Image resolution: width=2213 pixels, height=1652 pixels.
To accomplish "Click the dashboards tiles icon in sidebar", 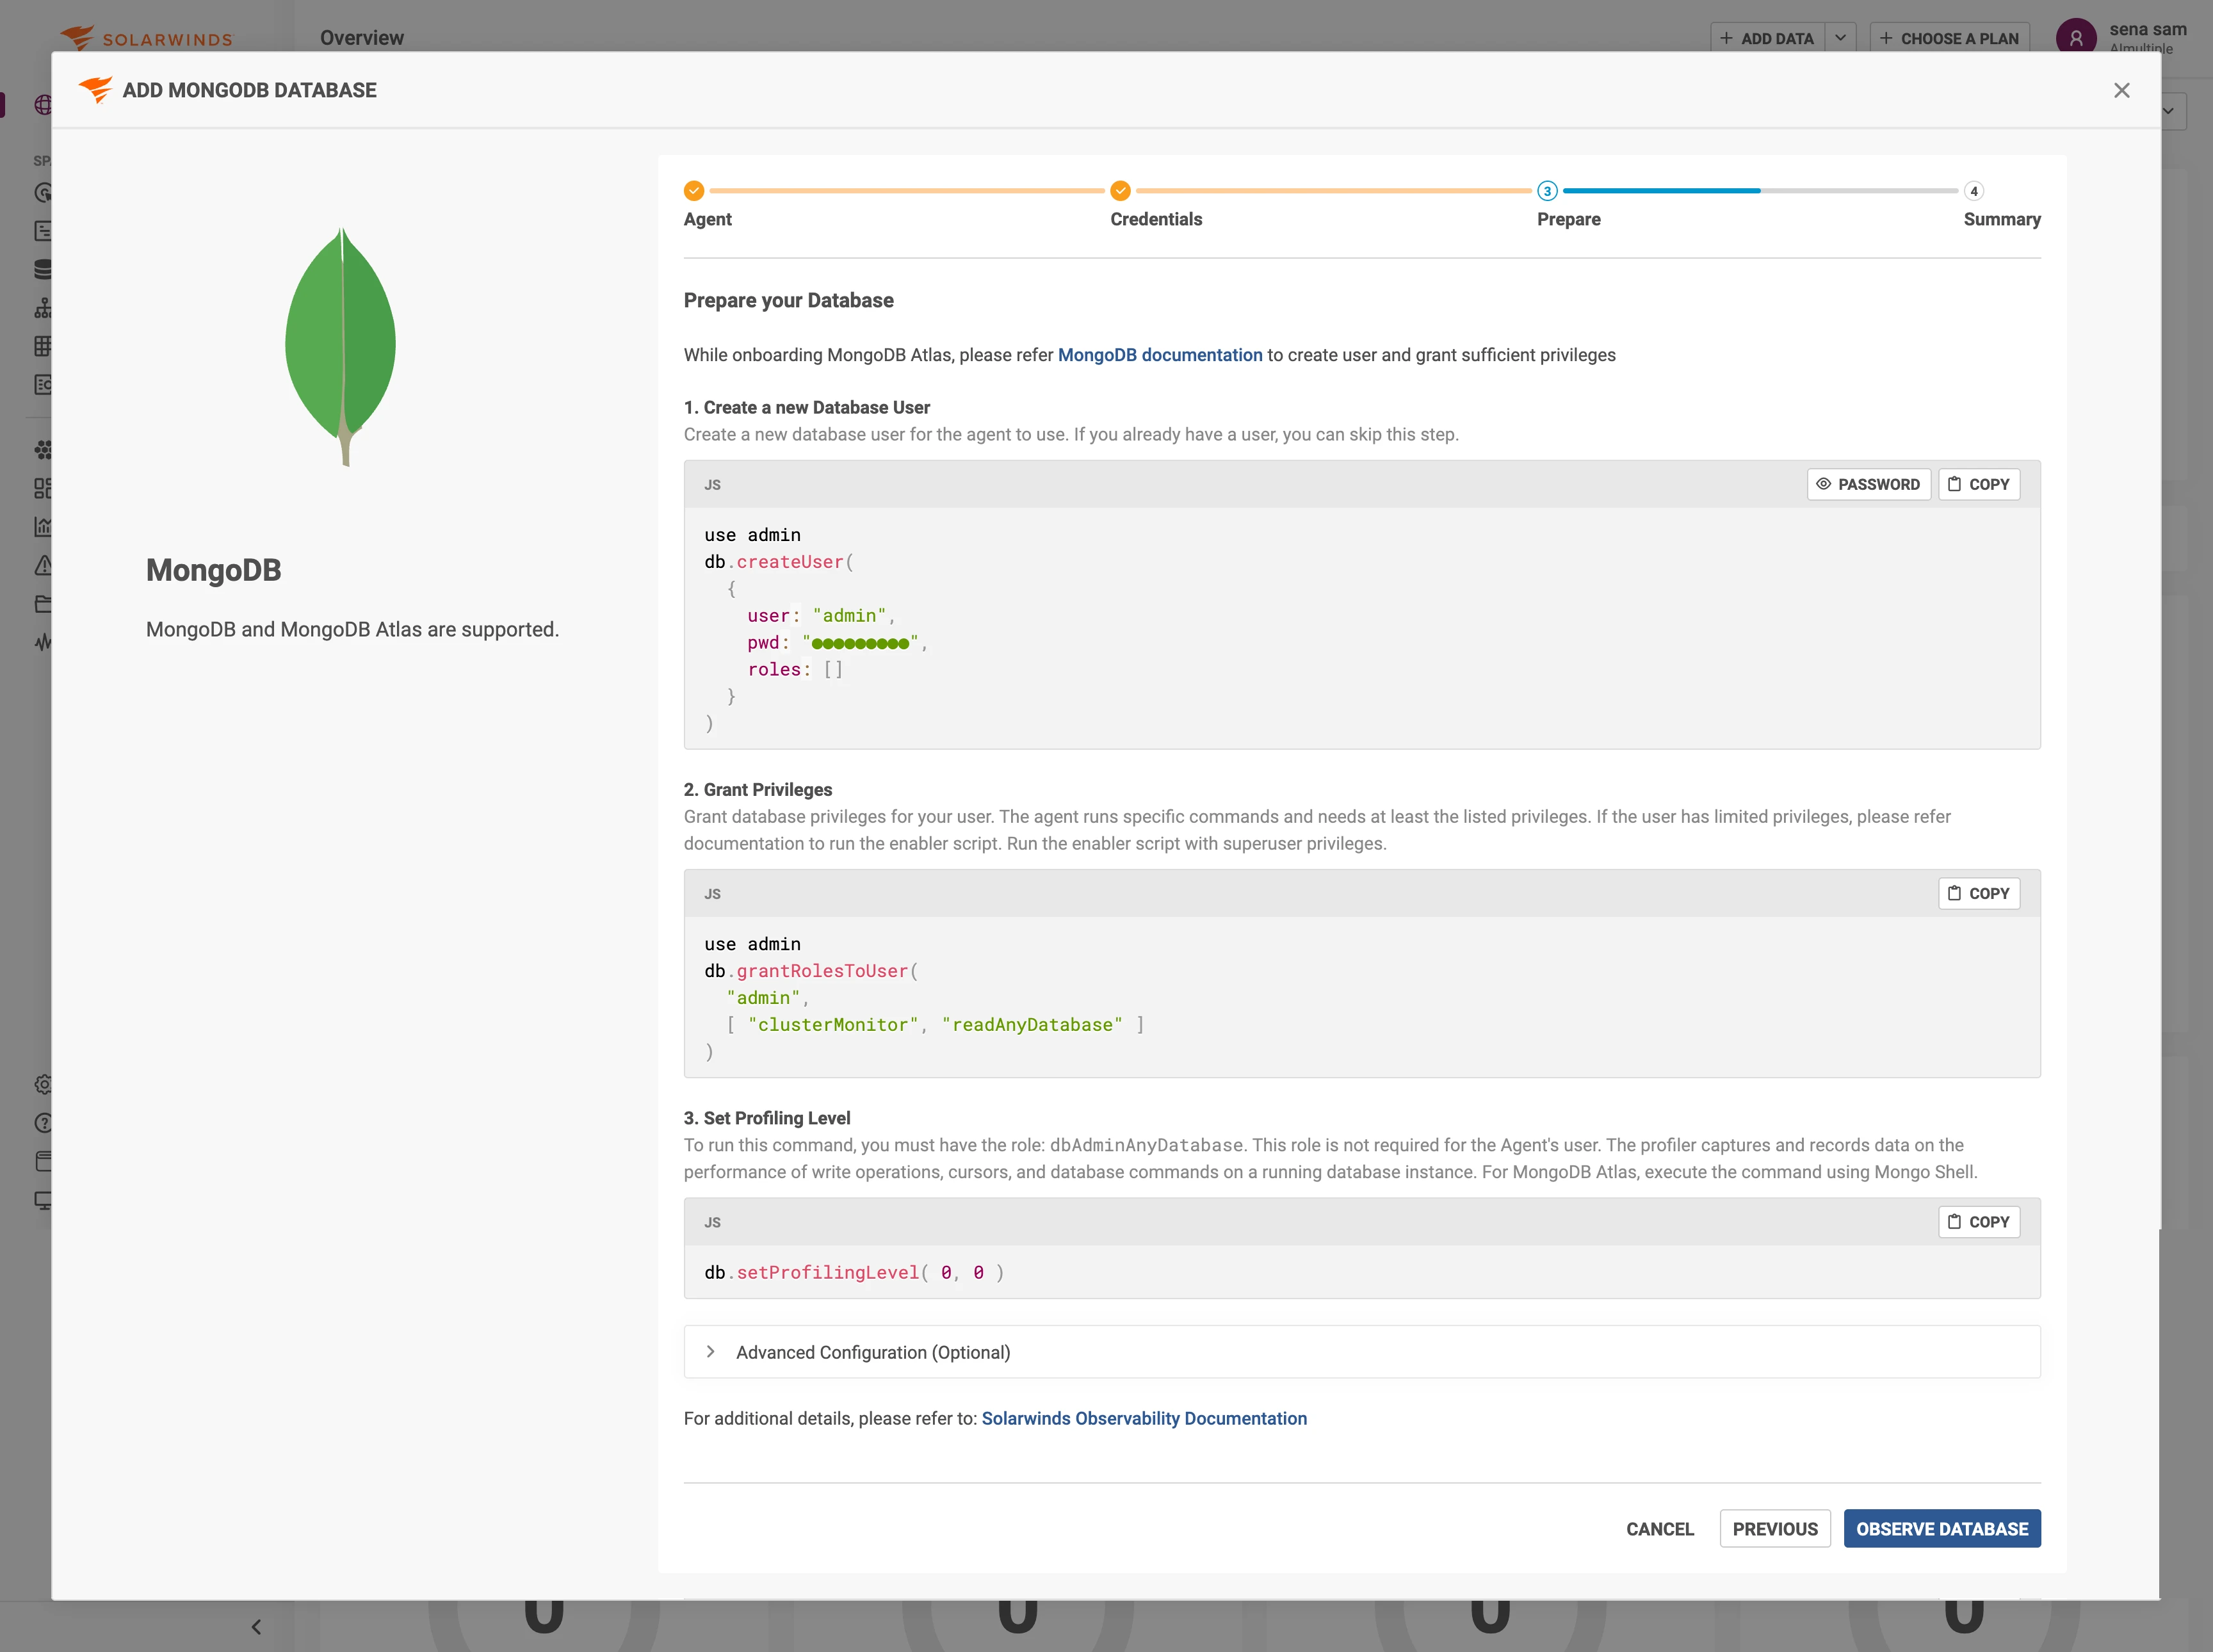I will pyautogui.click(x=42, y=488).
